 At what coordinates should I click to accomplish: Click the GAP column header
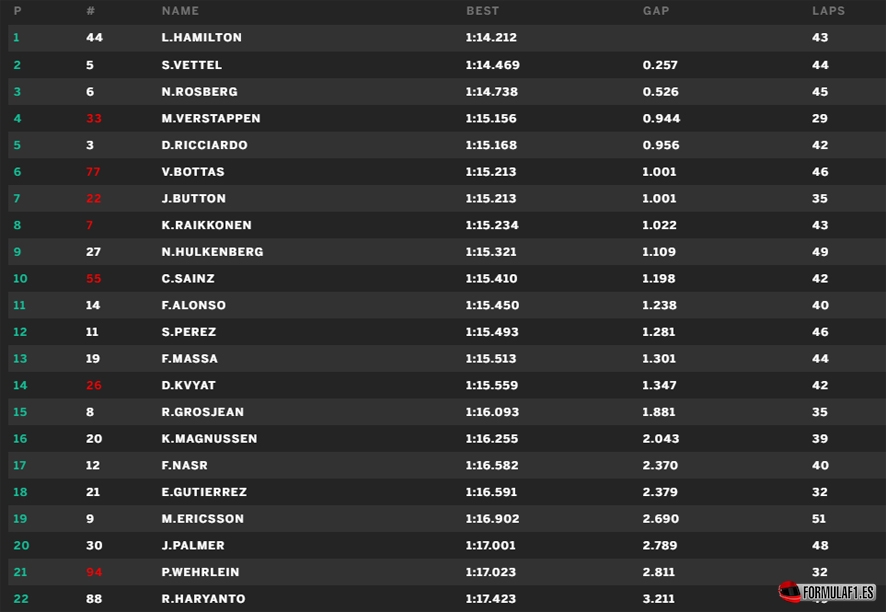pos(656,11)
